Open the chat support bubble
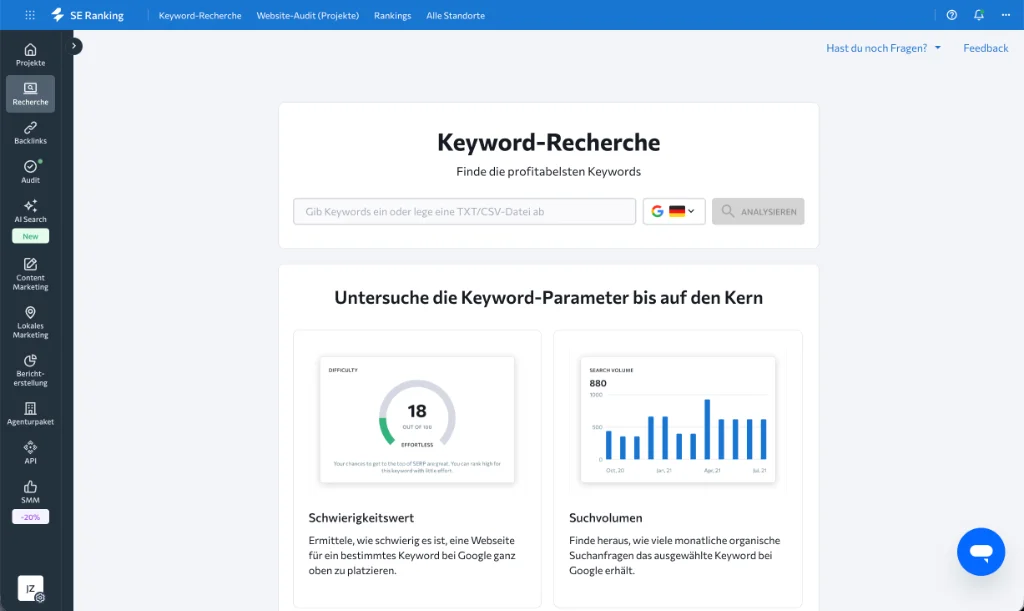This screenshot has height=611, width=1024. [981, 552]
